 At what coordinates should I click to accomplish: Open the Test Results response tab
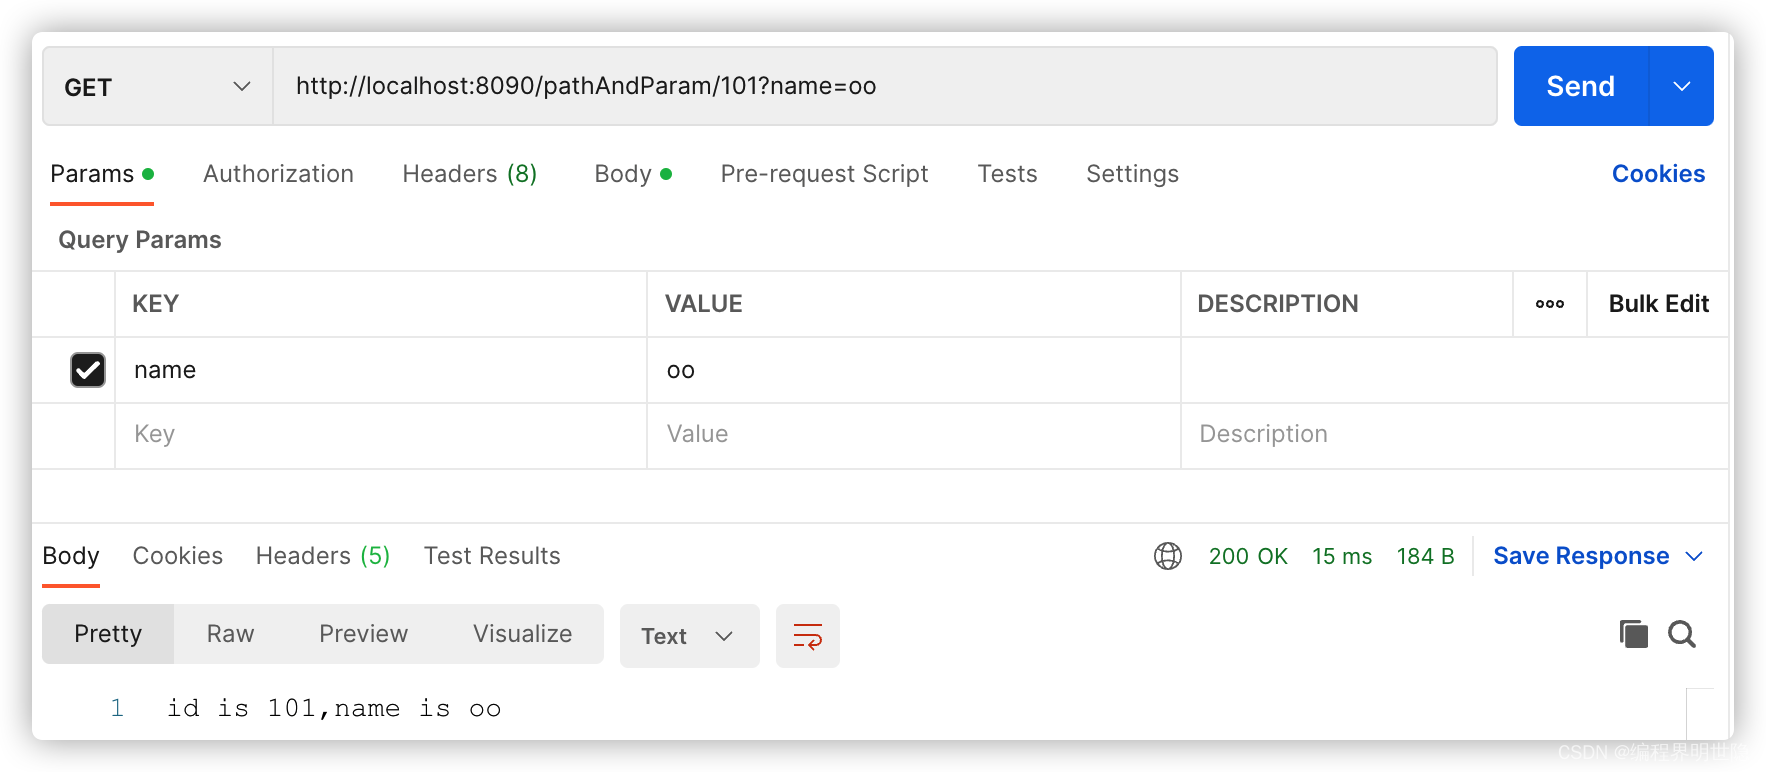491,556
